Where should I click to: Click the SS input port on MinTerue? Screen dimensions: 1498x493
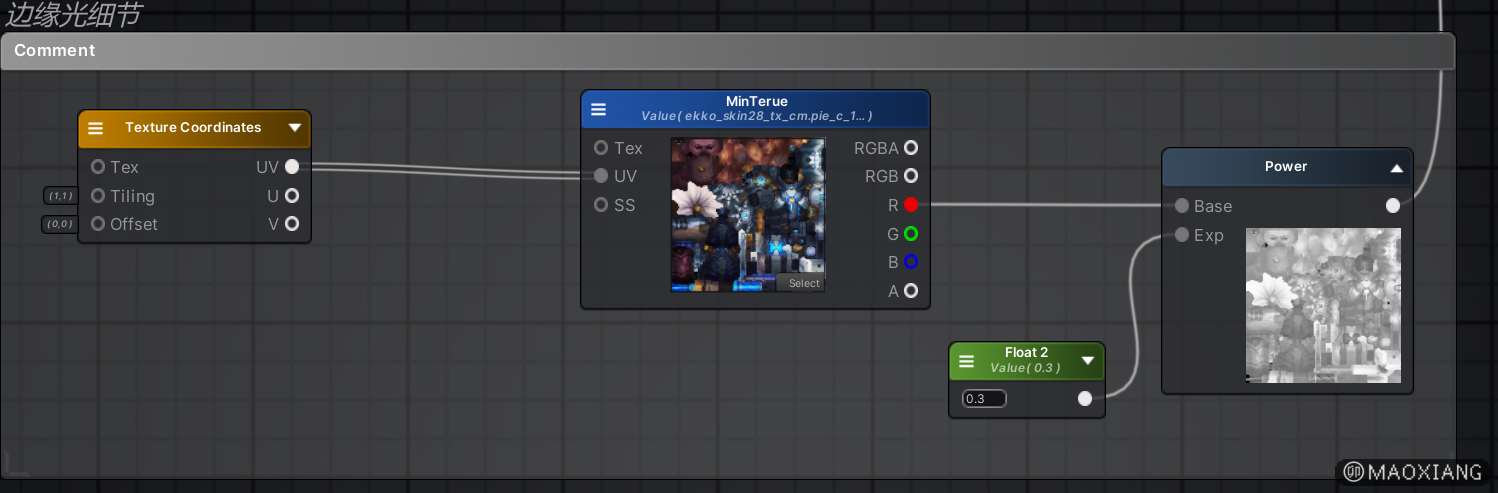coord(601,205)
